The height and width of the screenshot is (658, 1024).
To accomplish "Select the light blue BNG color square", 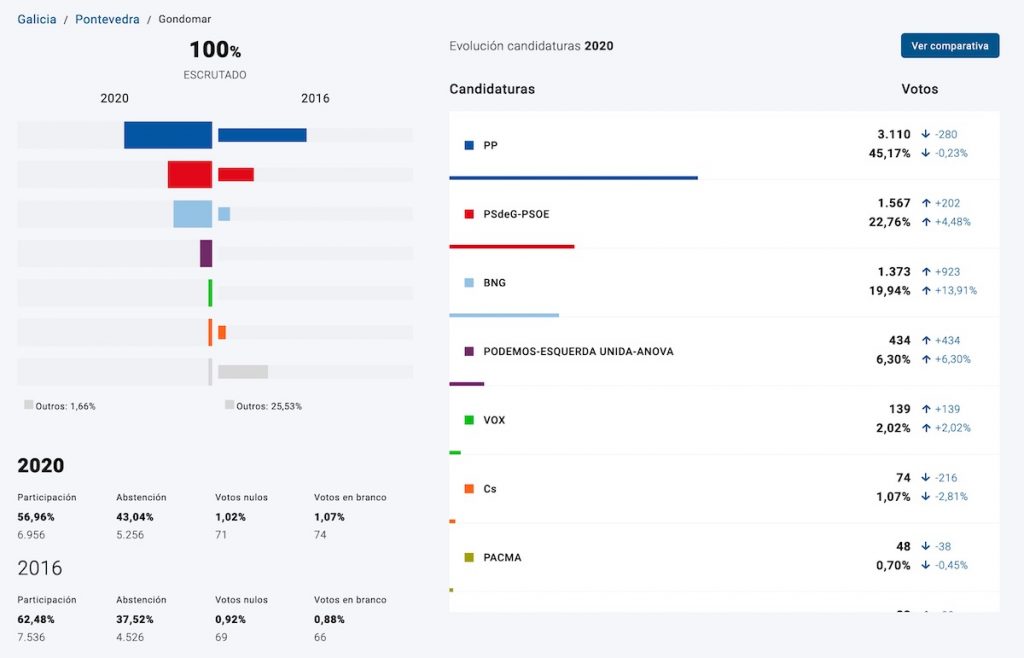I will click(x=469, y=283).
